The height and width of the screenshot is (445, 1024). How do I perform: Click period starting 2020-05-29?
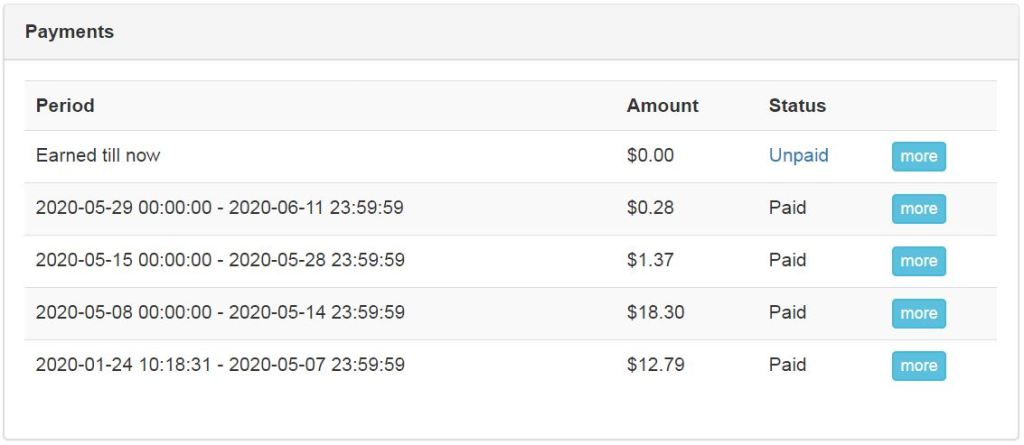point(220,208)
